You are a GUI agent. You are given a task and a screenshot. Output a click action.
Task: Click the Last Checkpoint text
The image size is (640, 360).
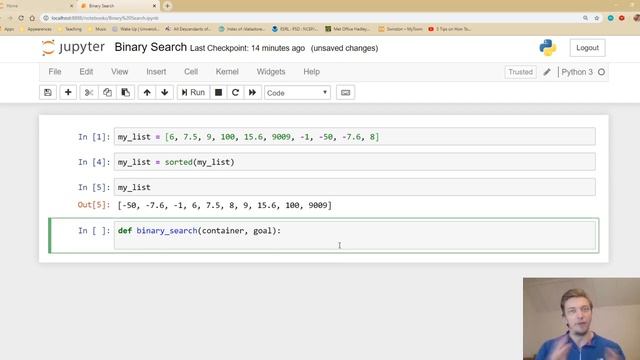click(247, 48)
